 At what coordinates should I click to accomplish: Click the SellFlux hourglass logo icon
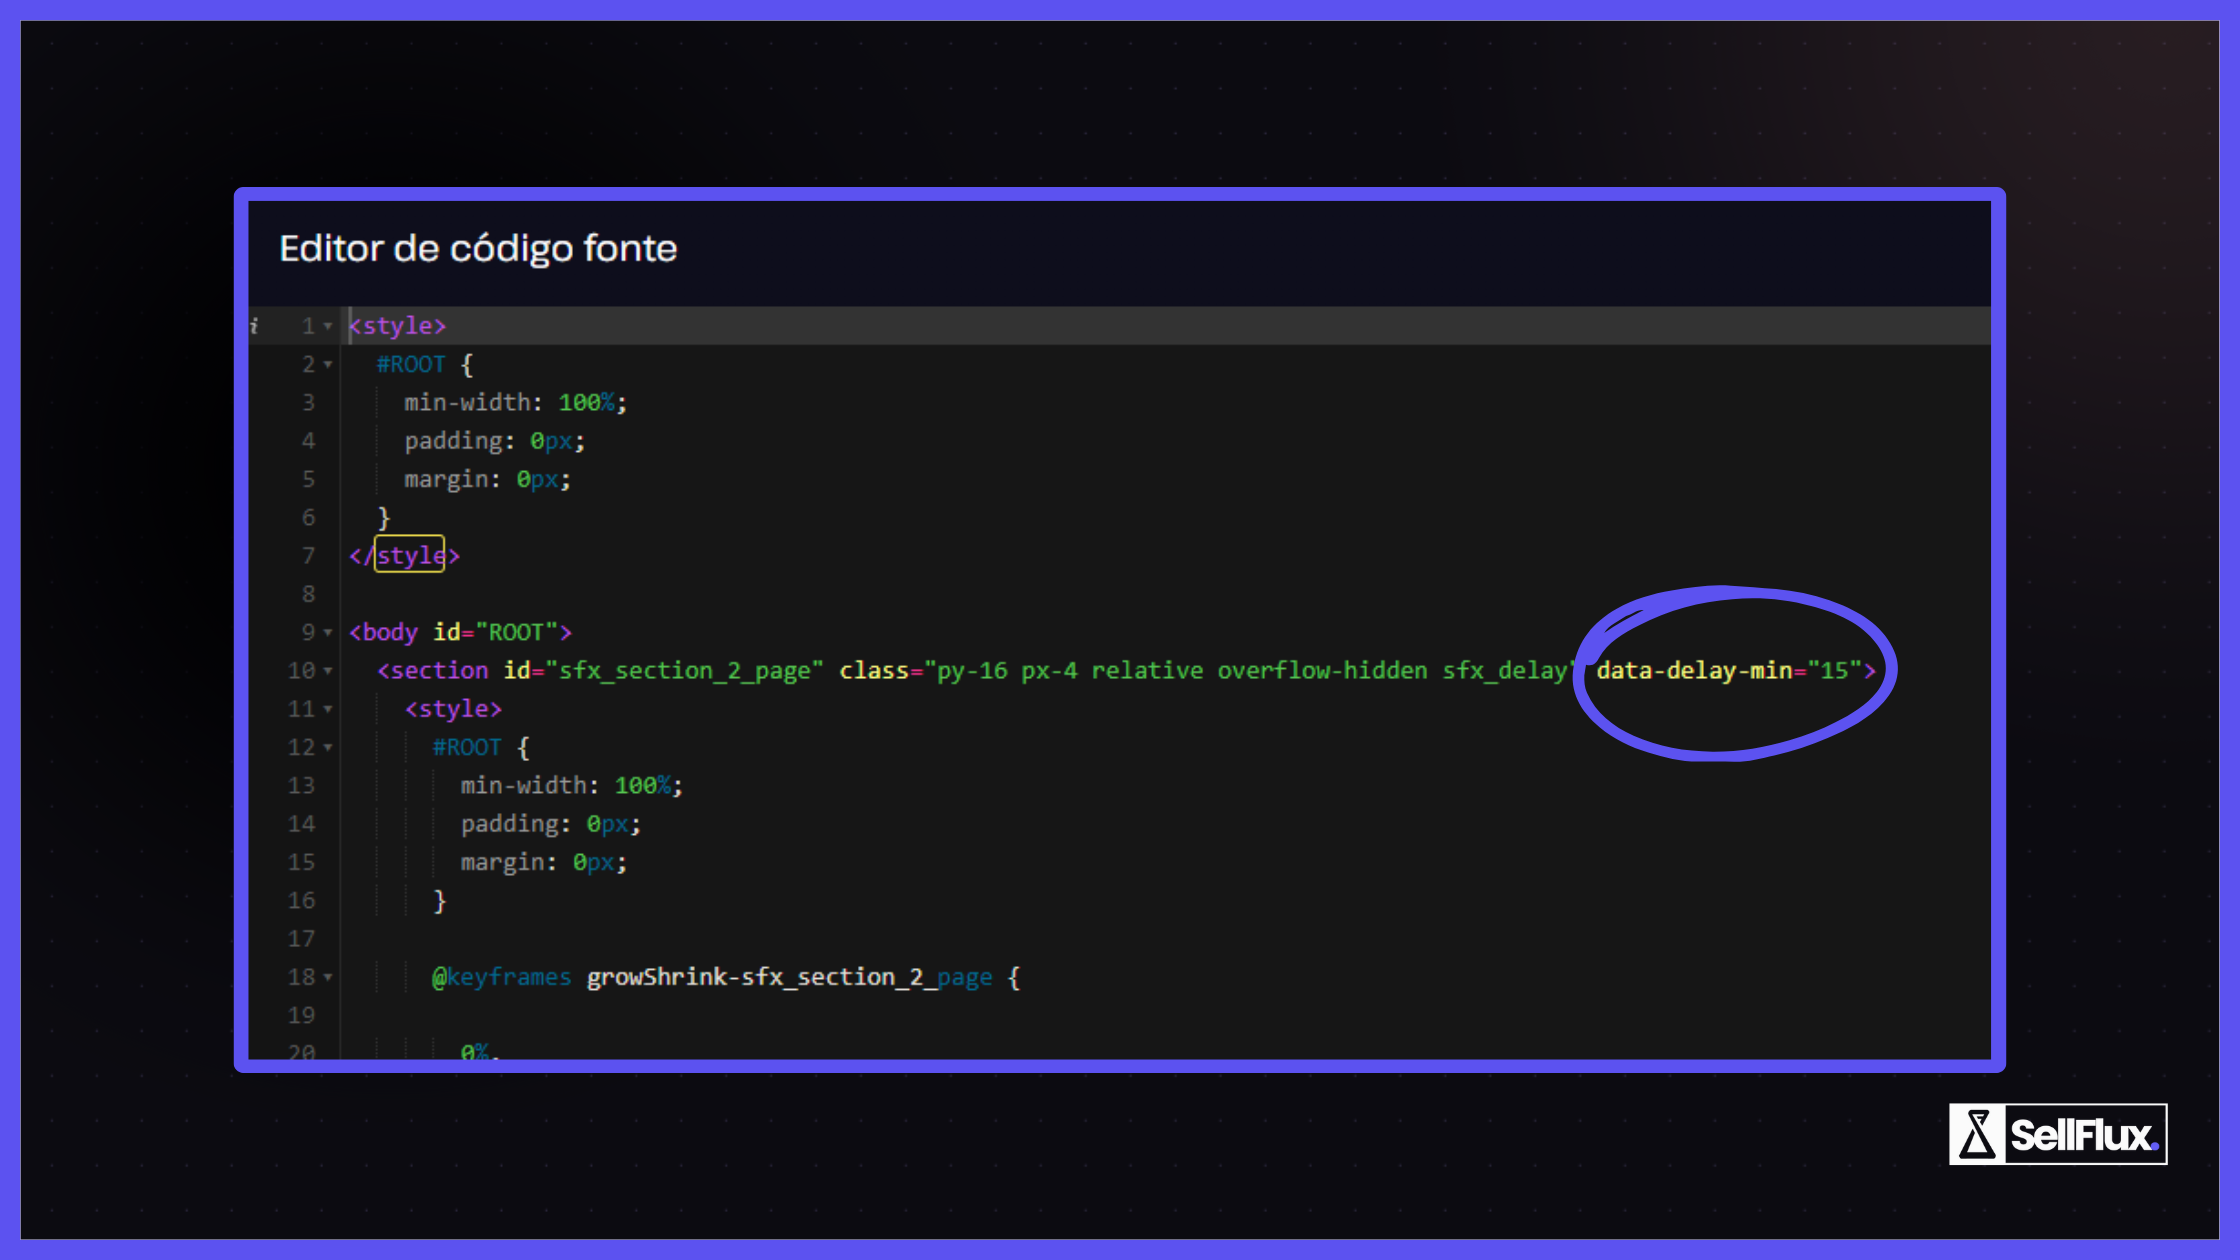pyautogui.click(x=1978, y=1134)
